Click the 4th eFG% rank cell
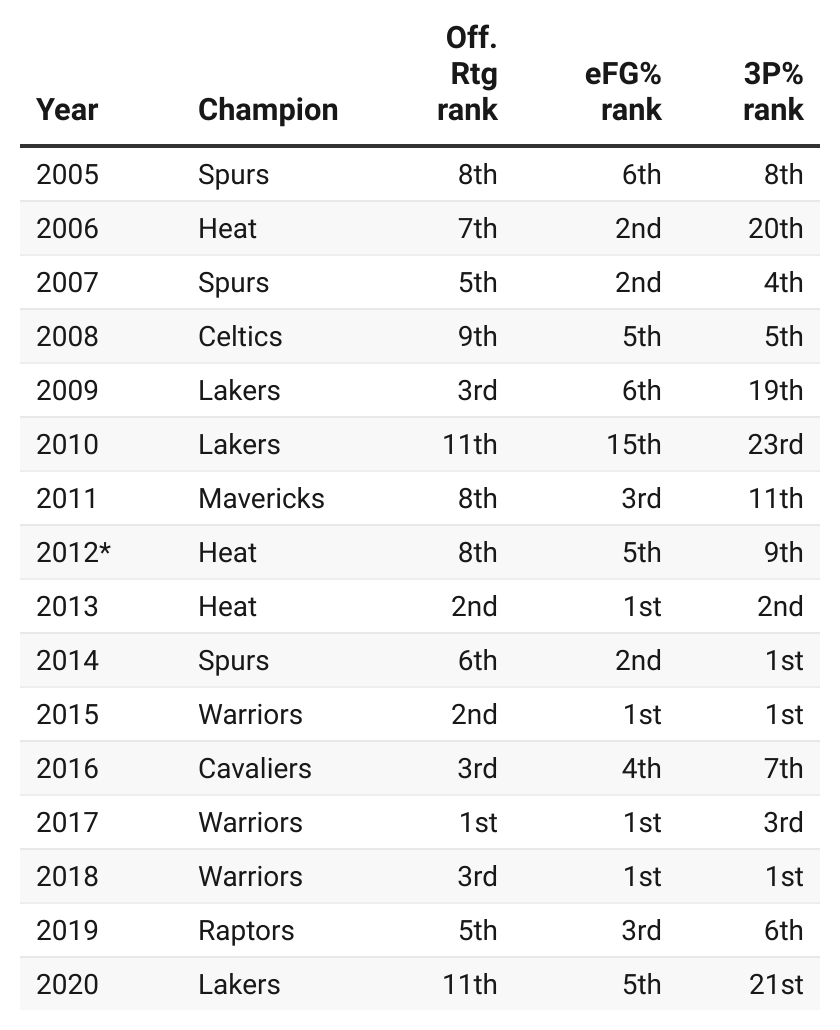Screen dimensions: 840x1030 [x=641, y=768]
